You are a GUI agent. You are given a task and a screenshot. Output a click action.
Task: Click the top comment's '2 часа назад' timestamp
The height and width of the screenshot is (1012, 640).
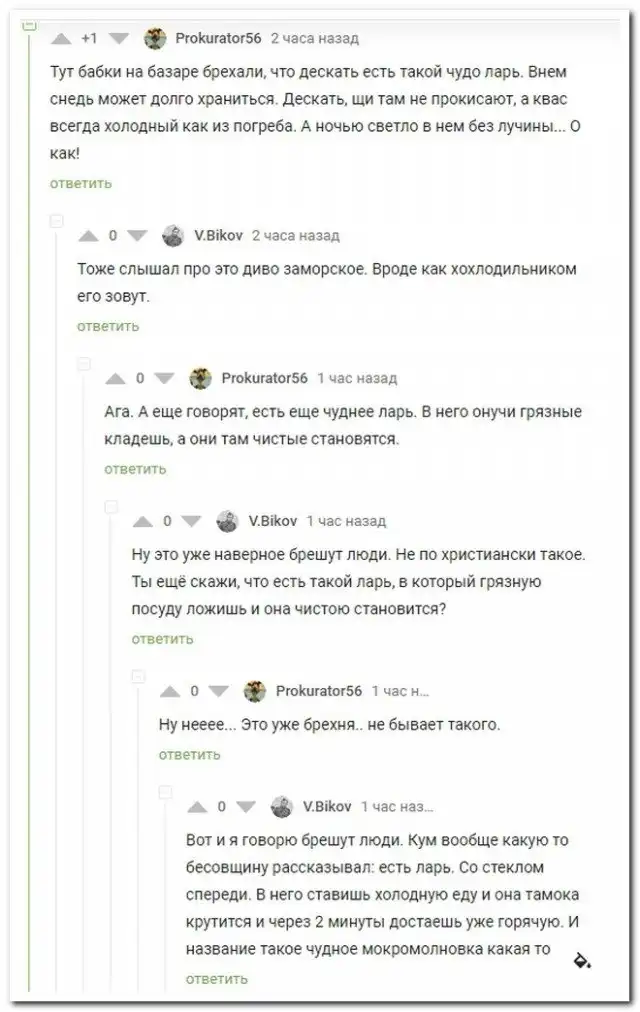tap(314, 39)
